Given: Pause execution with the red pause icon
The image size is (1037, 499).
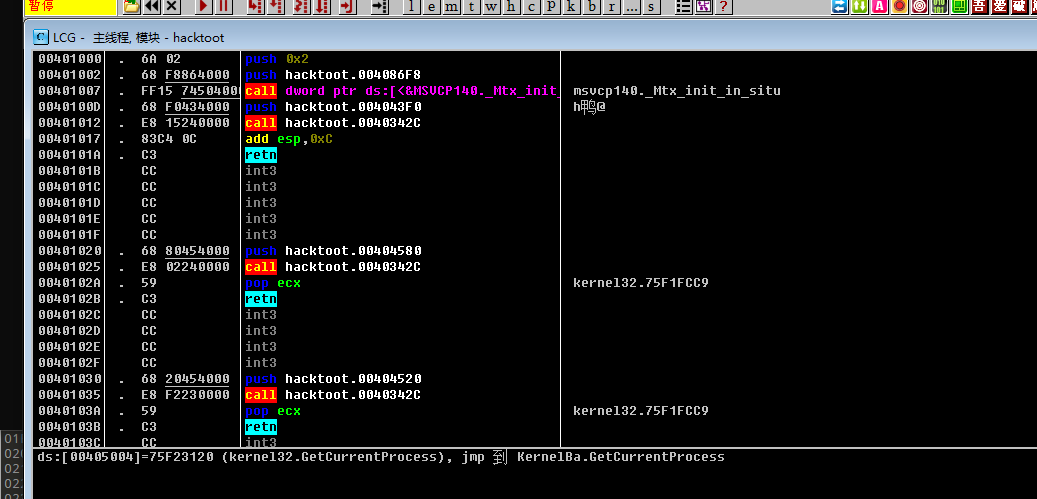Looking at the screenshot, I should click(x=224, y=7).
